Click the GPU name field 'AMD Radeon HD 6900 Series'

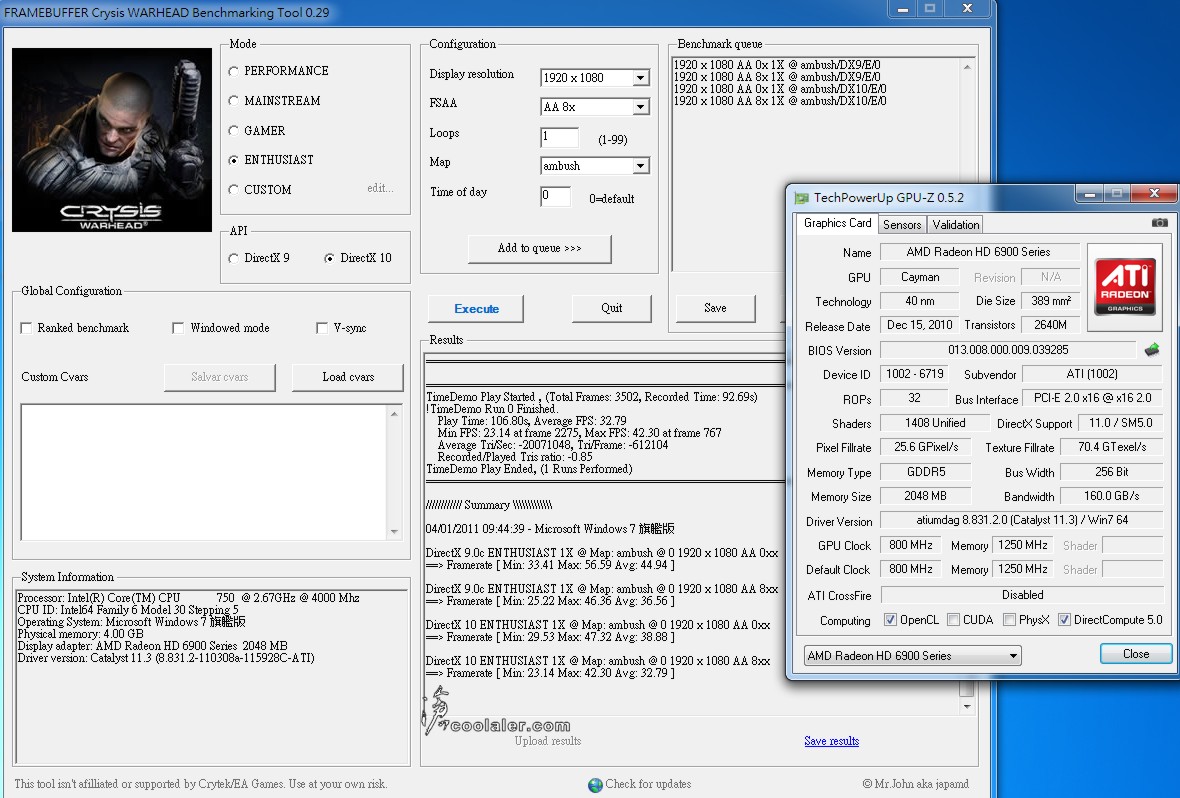click(x=979, y=252)
